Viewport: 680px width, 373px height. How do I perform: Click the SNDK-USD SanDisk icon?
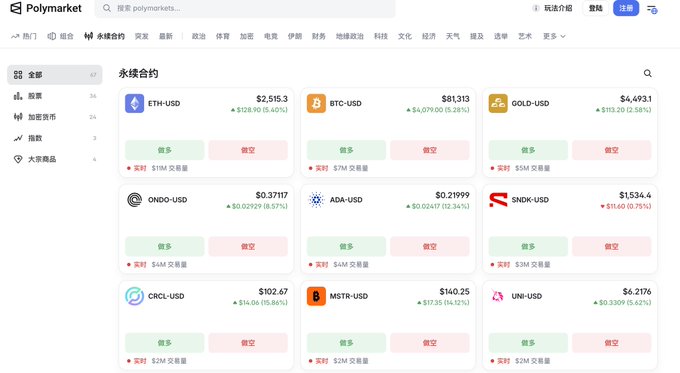coord(498,200)
